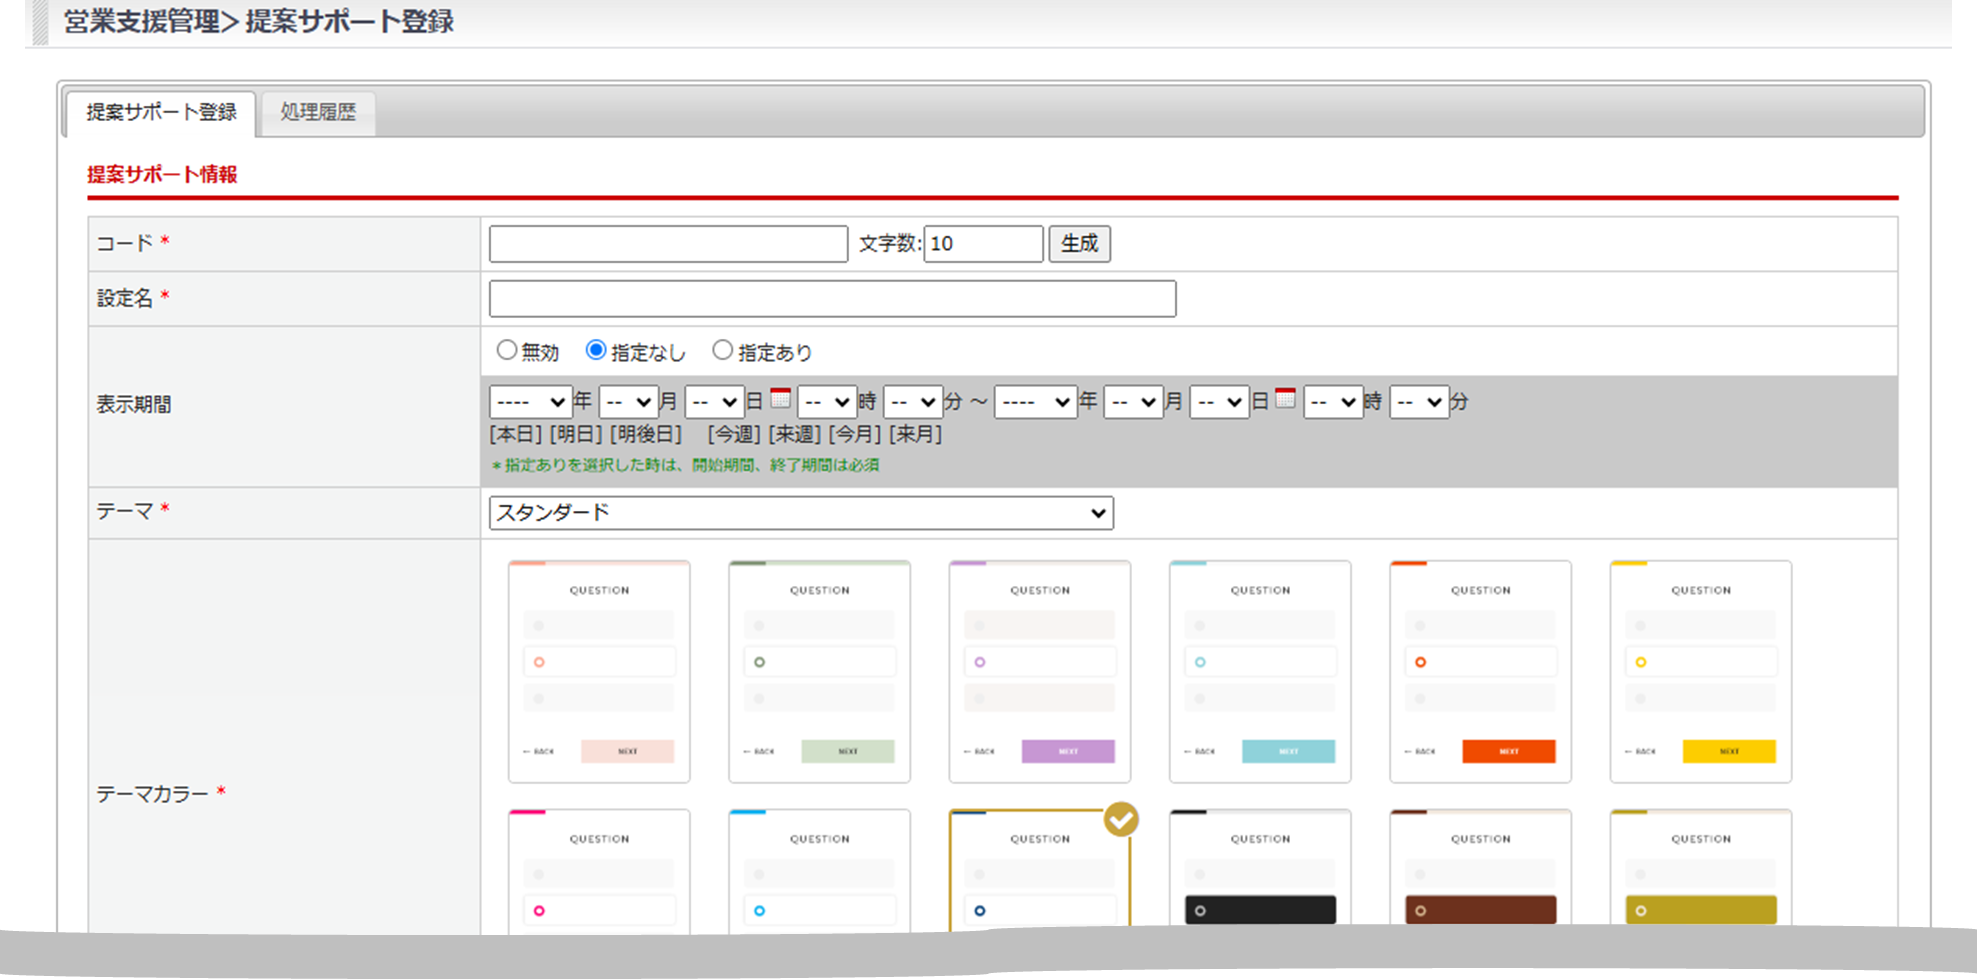This screenshot has height=979, width=1977.
Task: Open the start date calendar picker icon
Action: pyautogui.click(x=780, y=399)
